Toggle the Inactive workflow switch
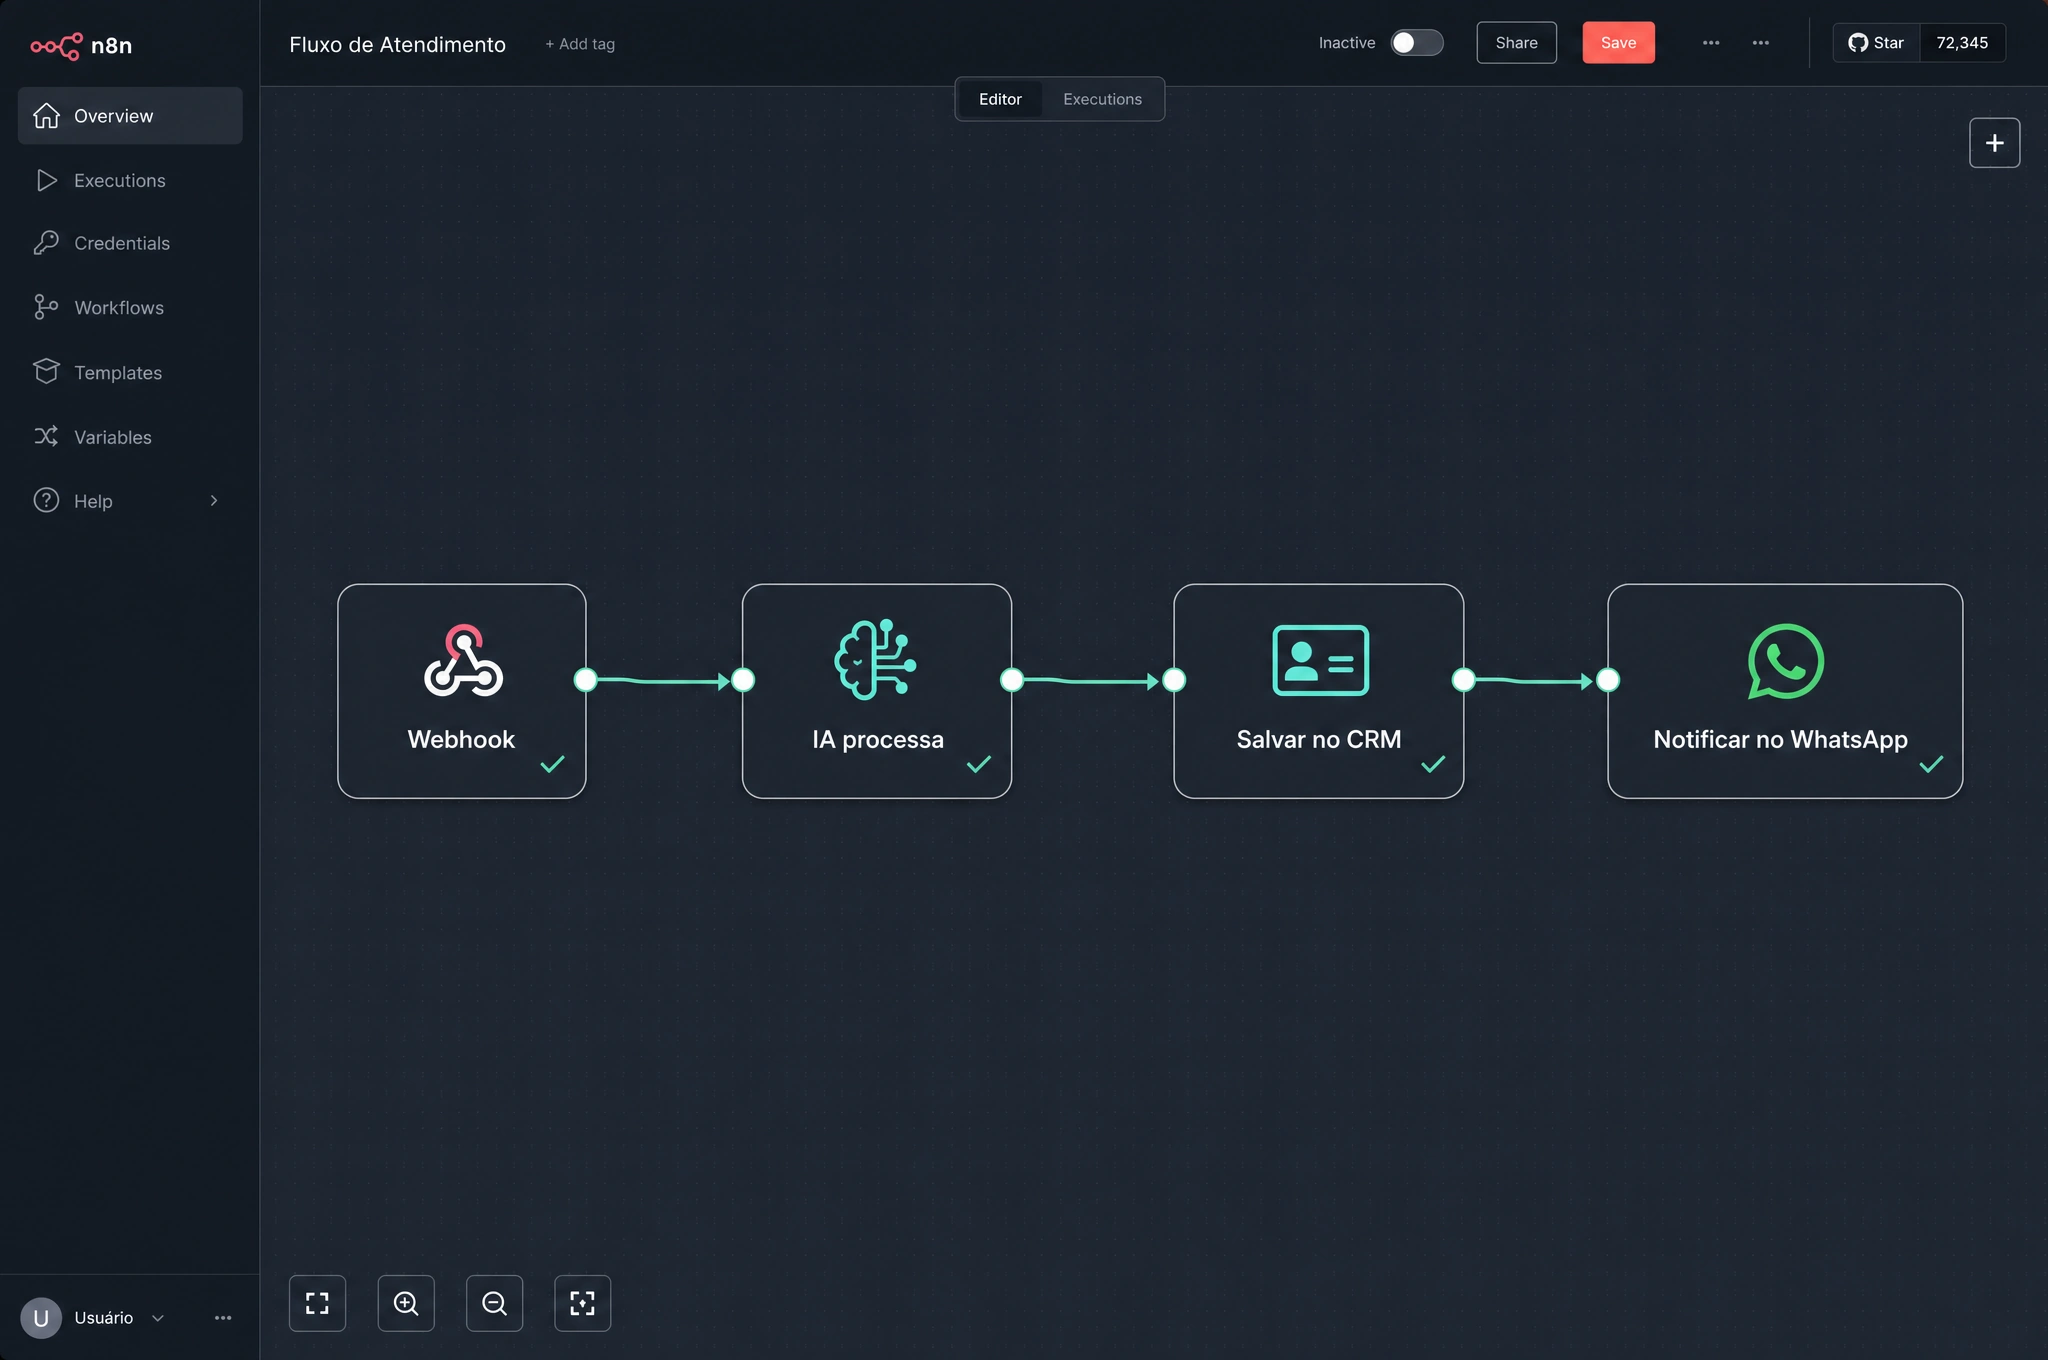This screenshot has height=1360, width=2048. click(1417, 43)
